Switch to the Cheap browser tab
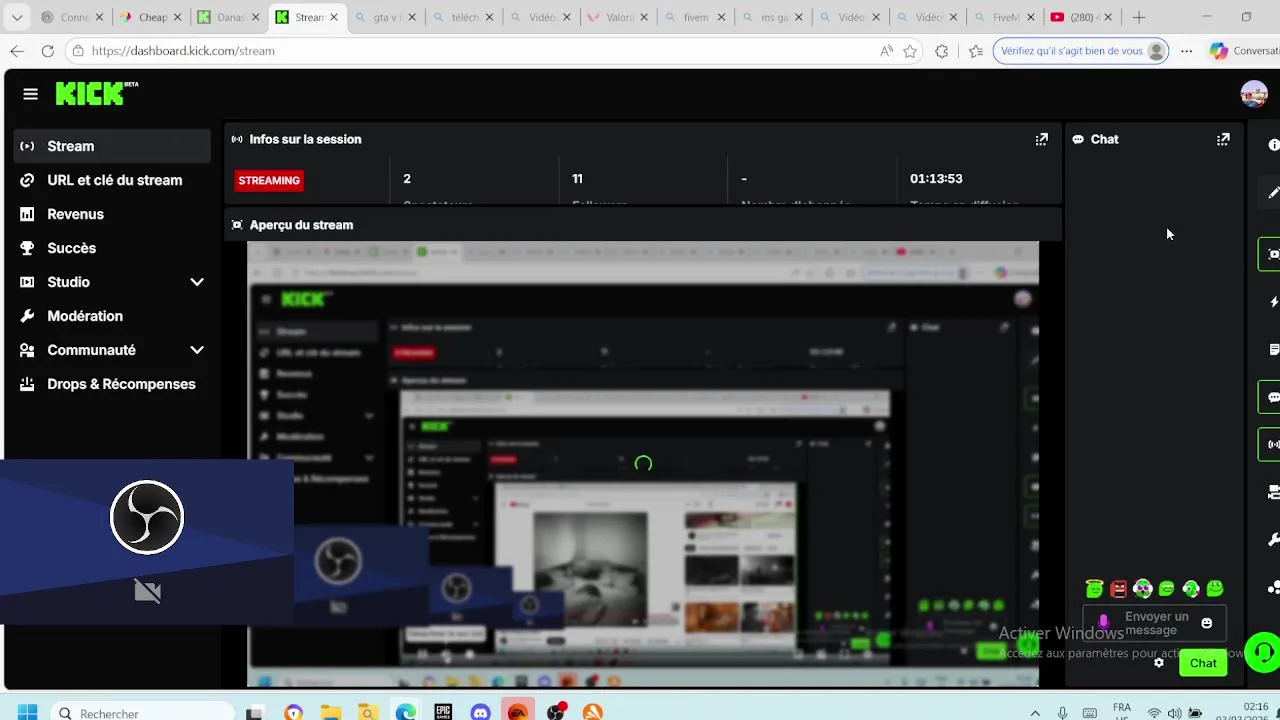1280x720 pixels. pos(145,17)
